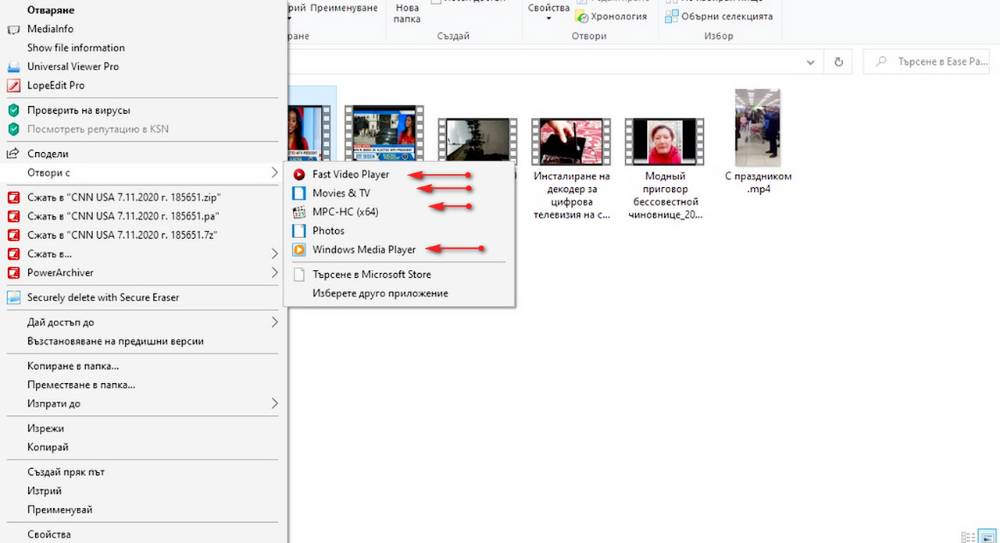Select Изрежи from the context menu

click(45, 428)
